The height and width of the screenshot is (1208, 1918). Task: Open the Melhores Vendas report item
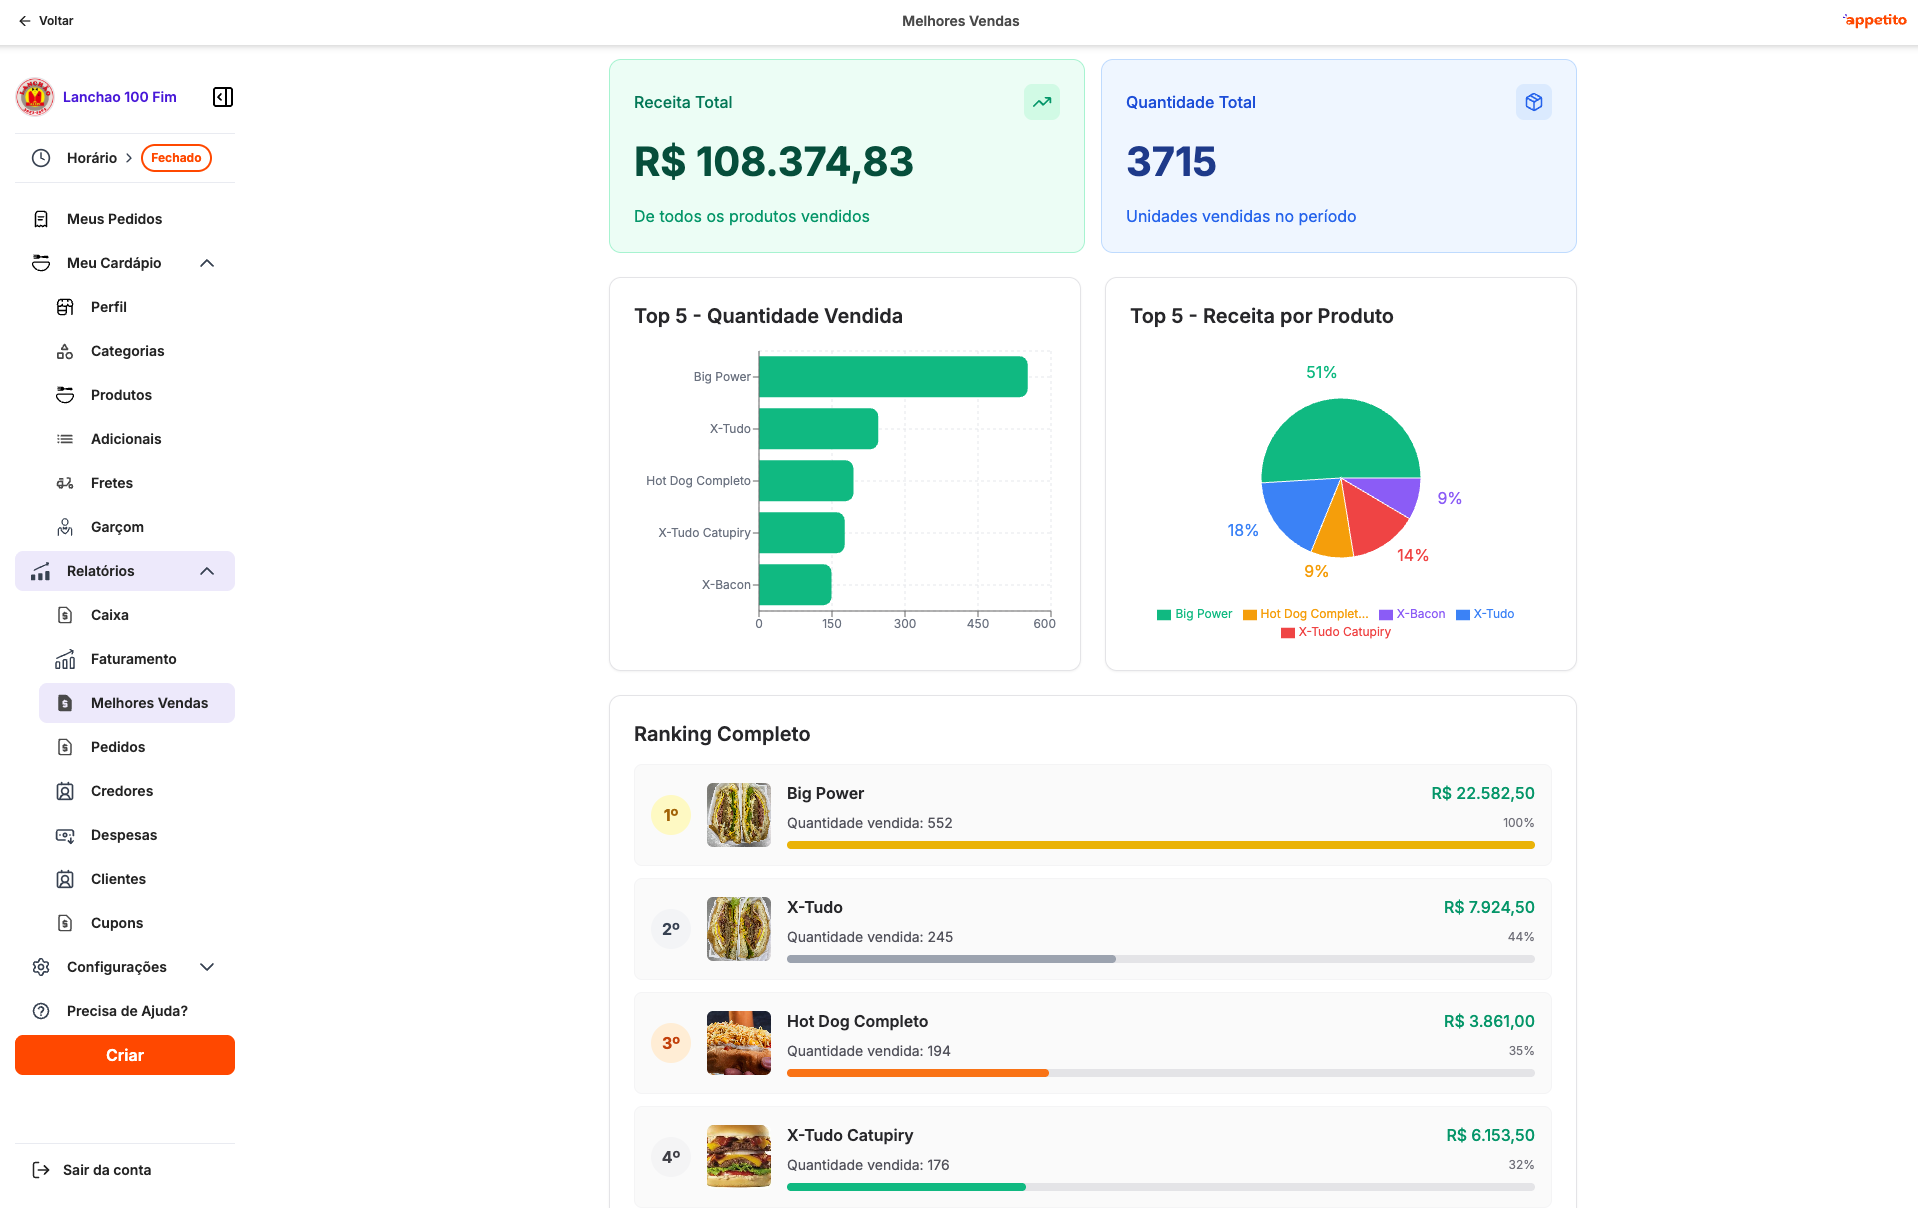coord(137,703)
